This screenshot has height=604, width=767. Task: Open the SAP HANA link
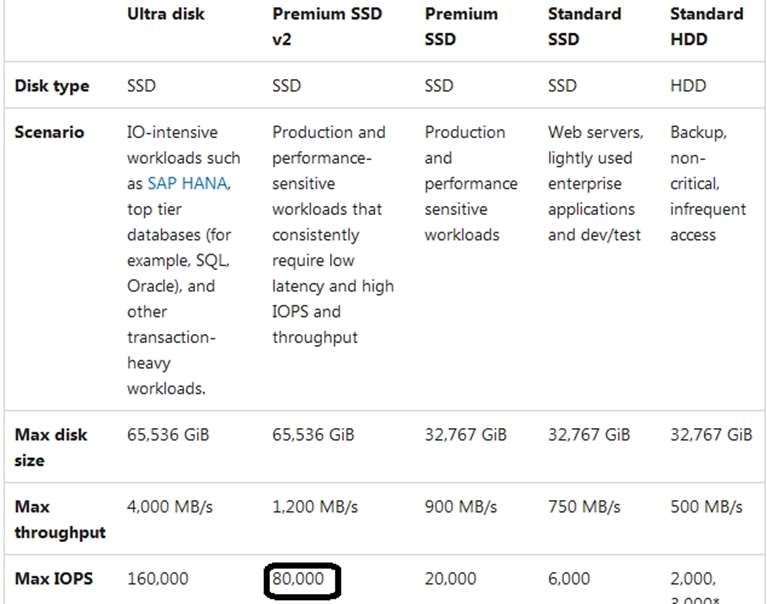tap(188, 184)
